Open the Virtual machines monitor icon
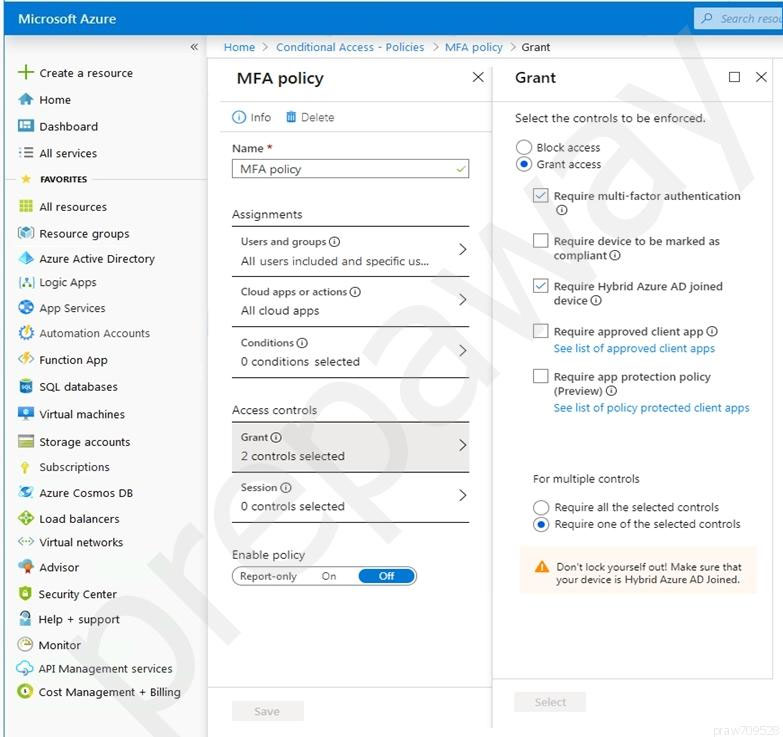Screen dimensions: 783x737 click(x=25, y=413)
